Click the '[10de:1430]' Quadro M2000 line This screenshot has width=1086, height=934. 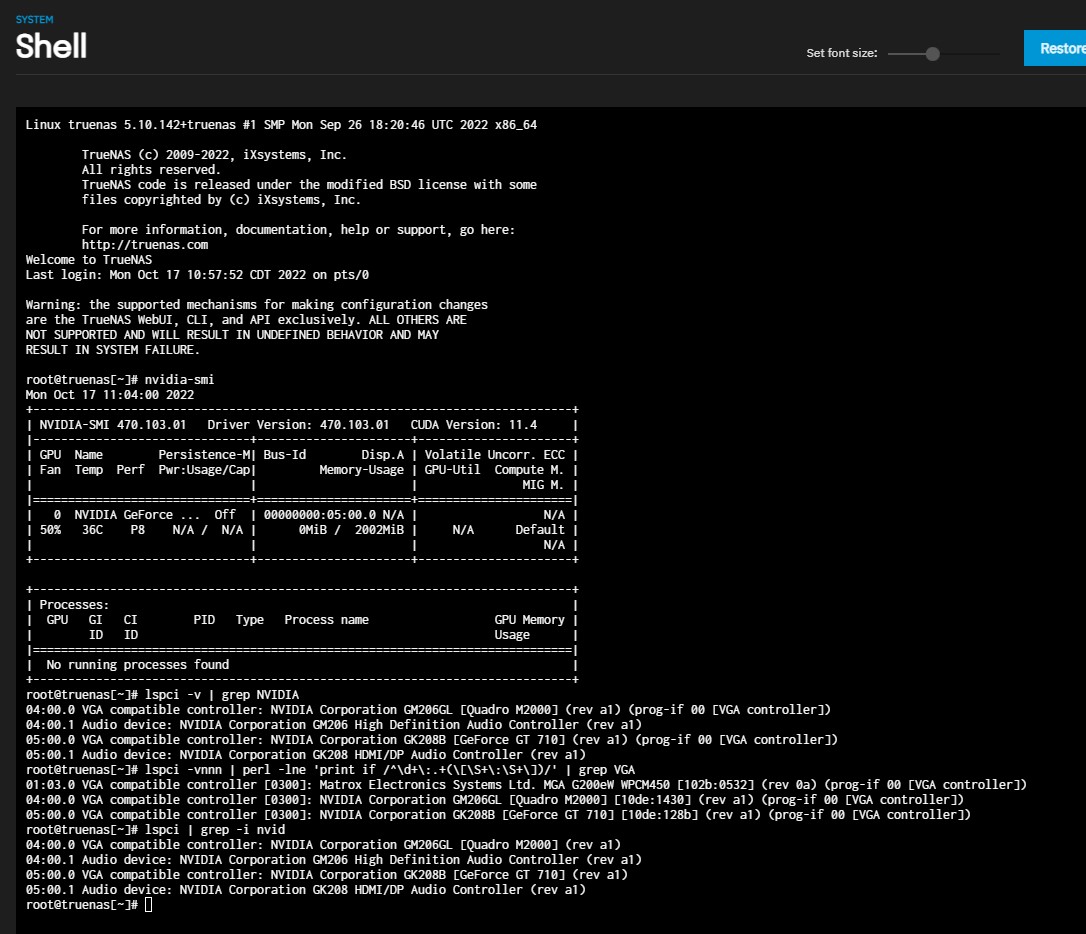495,800
